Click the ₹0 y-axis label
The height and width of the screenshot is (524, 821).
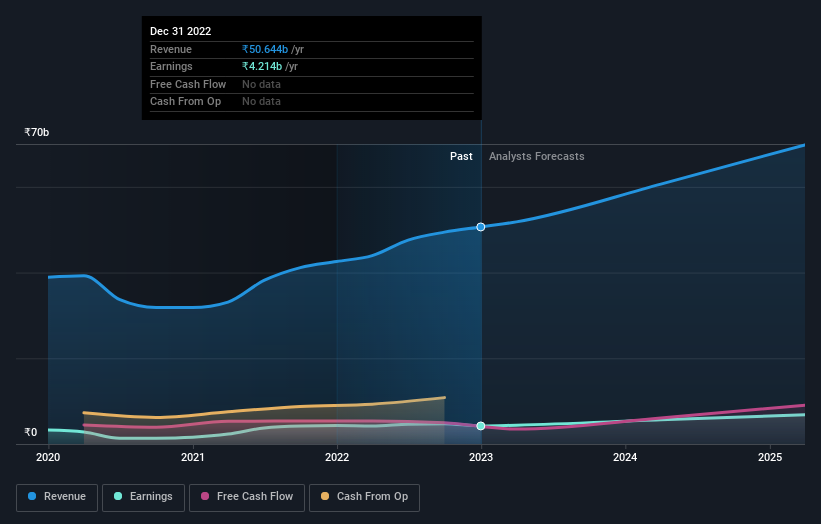pos(31,432)
